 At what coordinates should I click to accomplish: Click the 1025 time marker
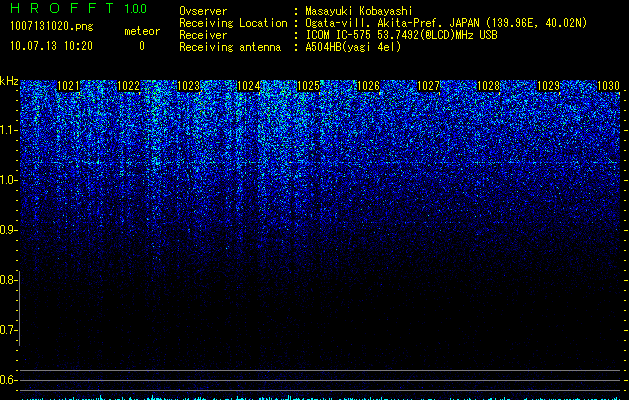pos(308,86)
